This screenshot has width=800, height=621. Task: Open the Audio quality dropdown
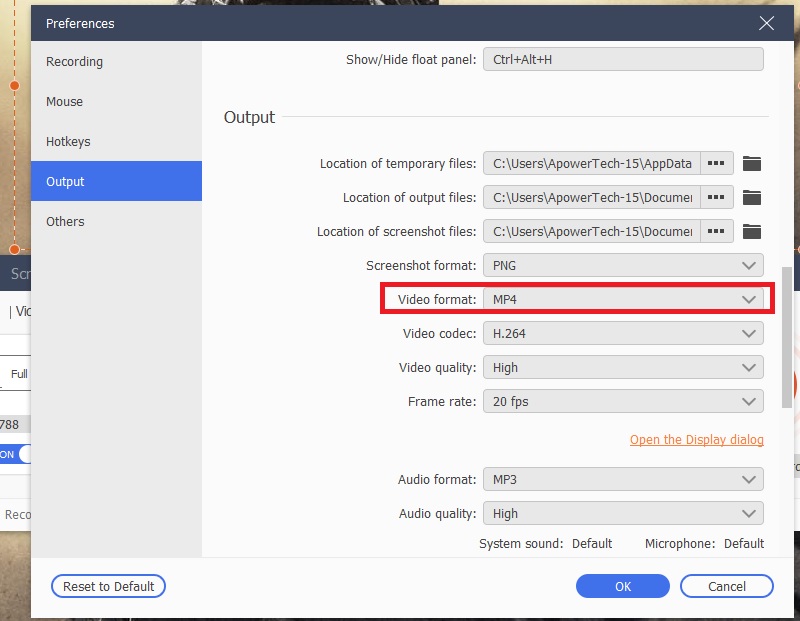[x=623, y=513]
